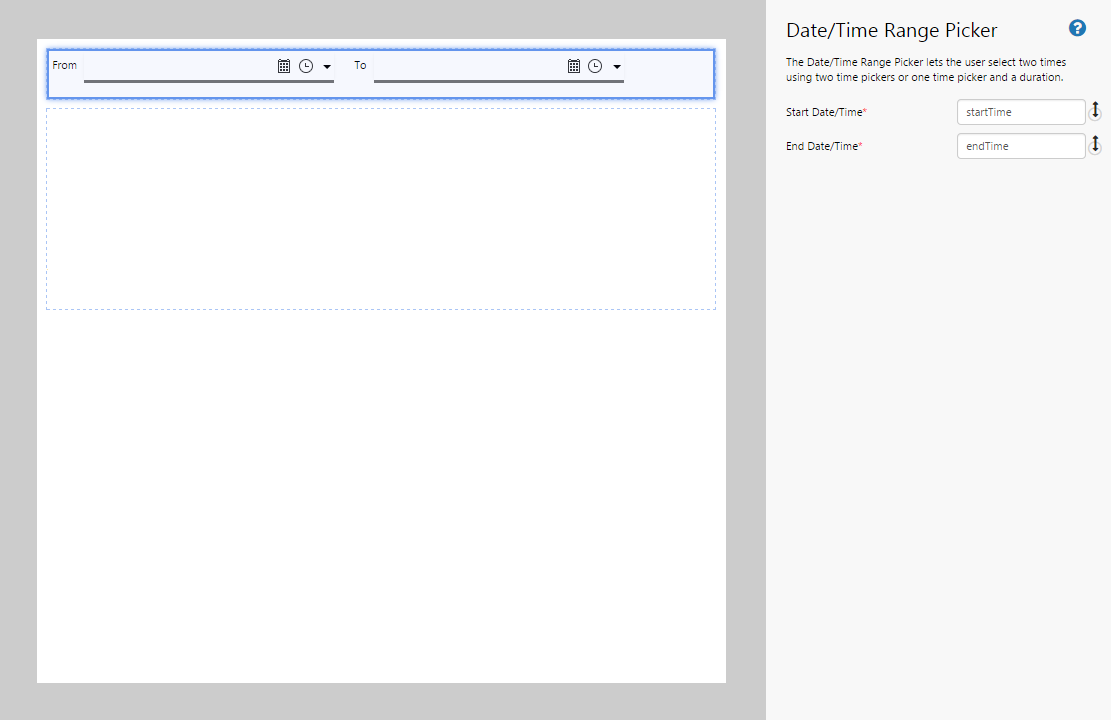1112x720 pixels.
Task: Open the From field clock picker
Action: click(x=306, y=66)
